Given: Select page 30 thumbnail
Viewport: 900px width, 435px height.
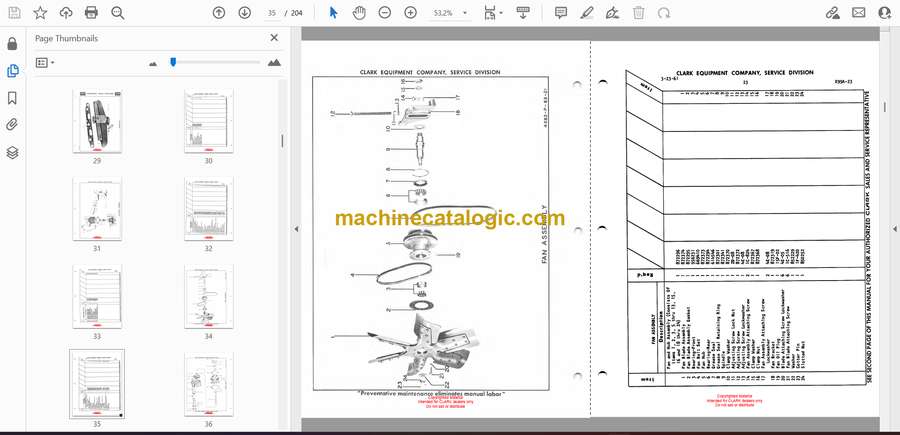Looking at the screenshot, I should tap(208, 121).
